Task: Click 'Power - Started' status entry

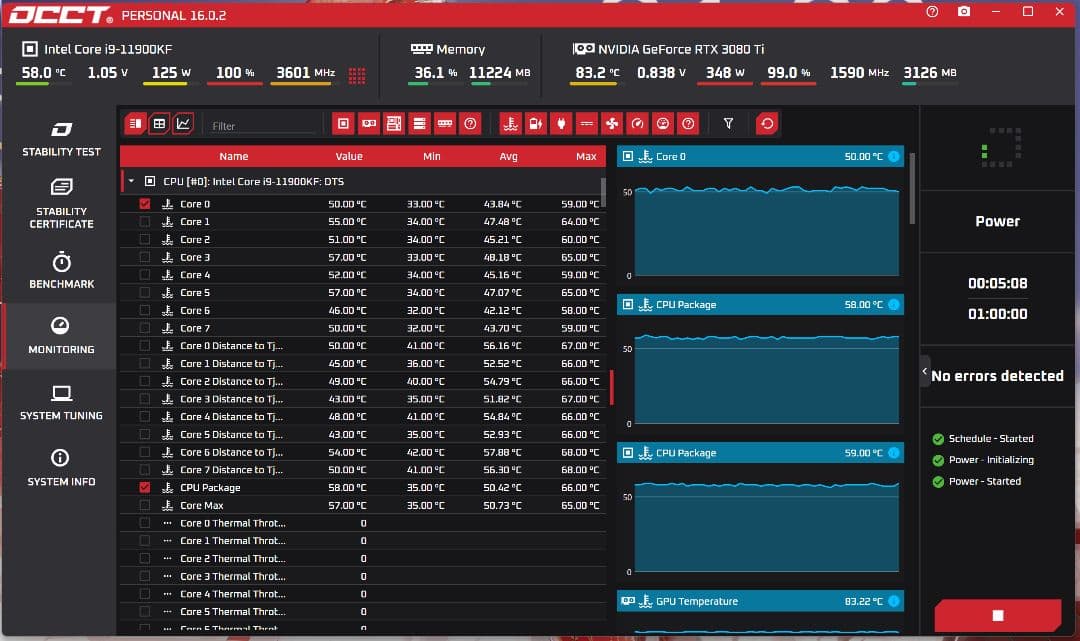Action: [x=984, y=481]
